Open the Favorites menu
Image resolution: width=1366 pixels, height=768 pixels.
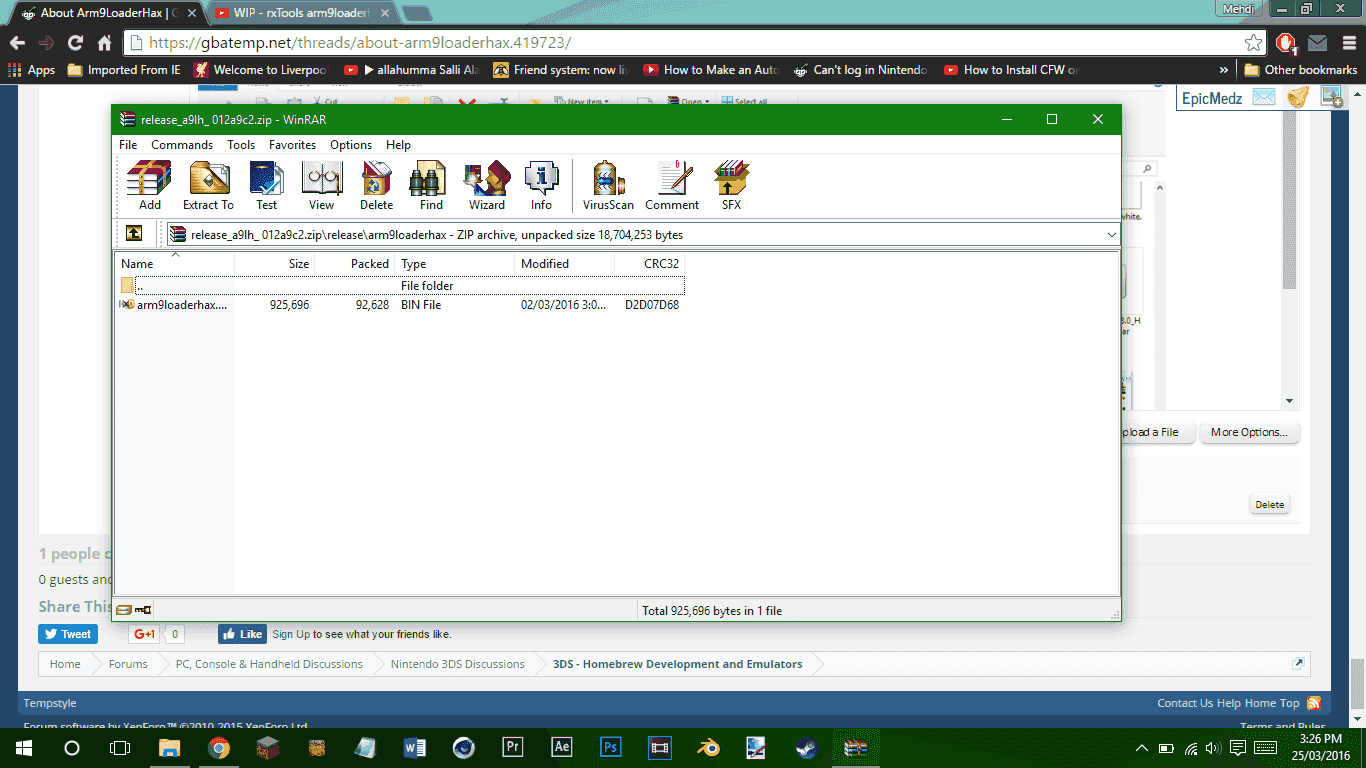(x=292, y=145)
